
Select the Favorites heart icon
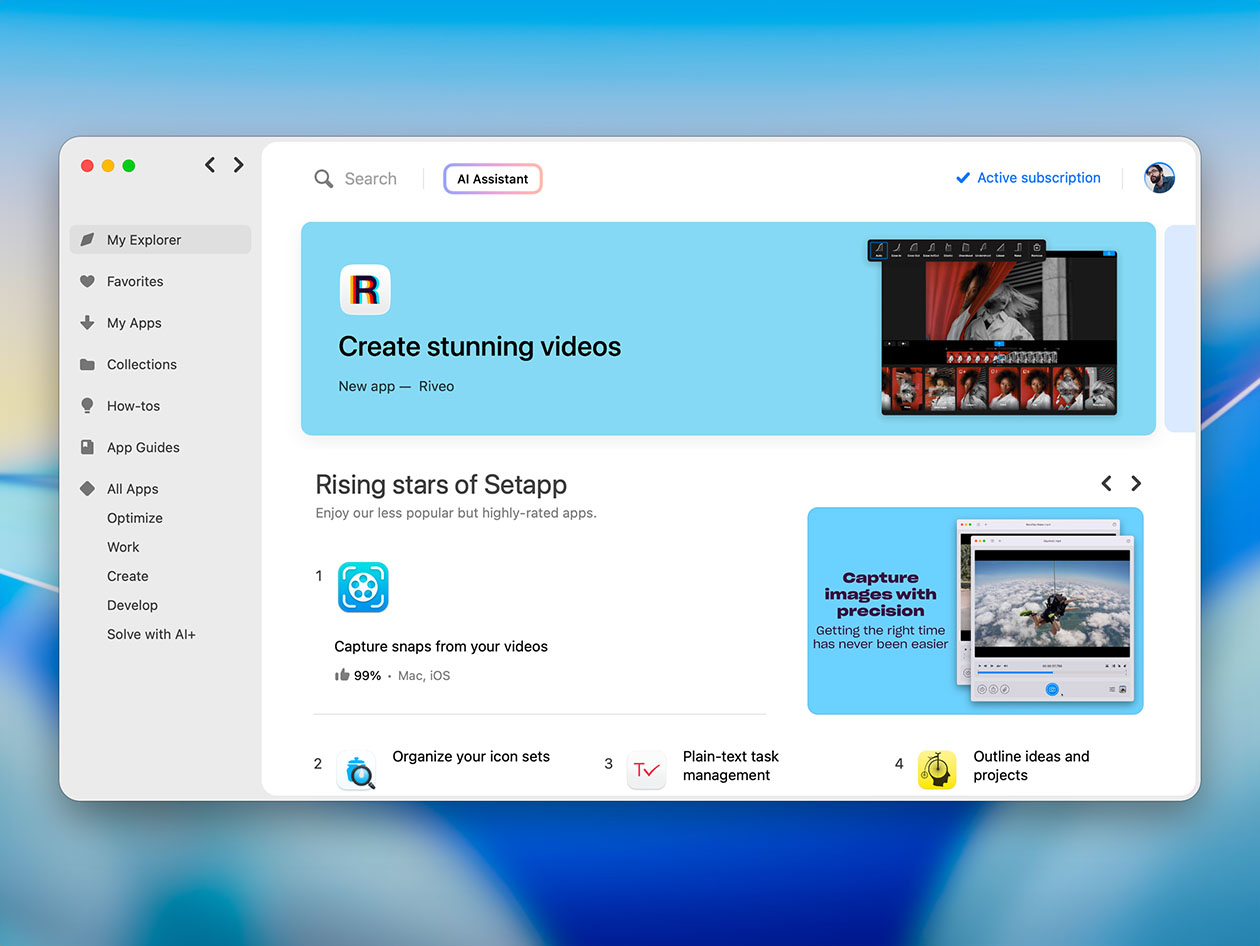(x=88, y=281)
